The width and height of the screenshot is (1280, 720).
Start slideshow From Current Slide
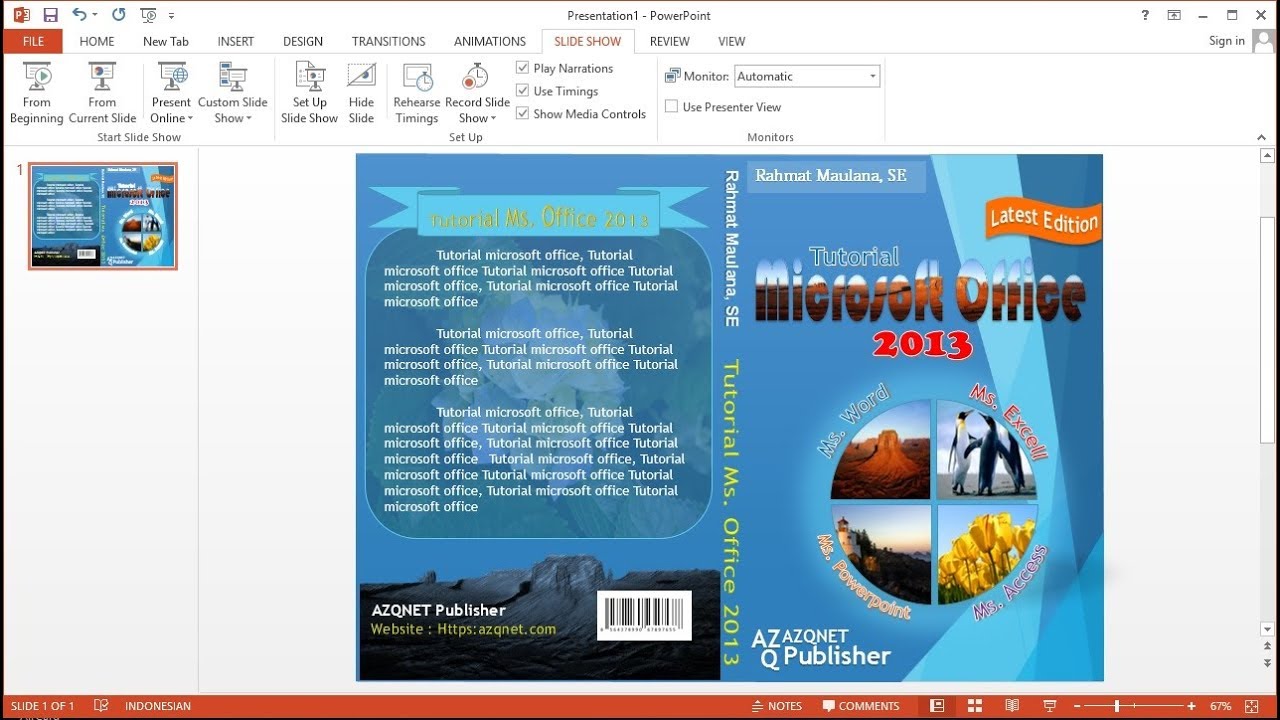pyautogui.click(x=102, y=93)
